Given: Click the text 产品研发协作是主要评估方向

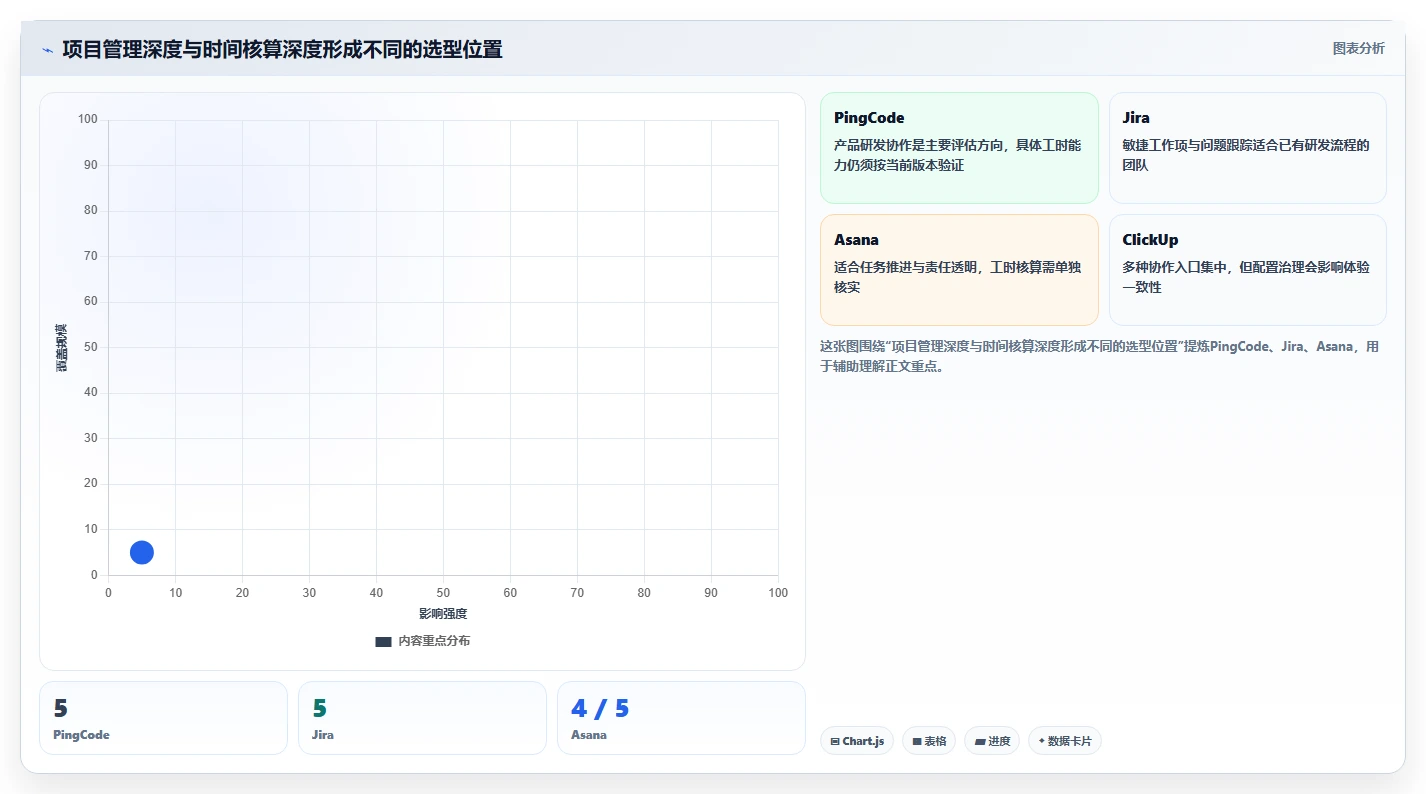Looking at the screenshot, I should pos(918,145).
